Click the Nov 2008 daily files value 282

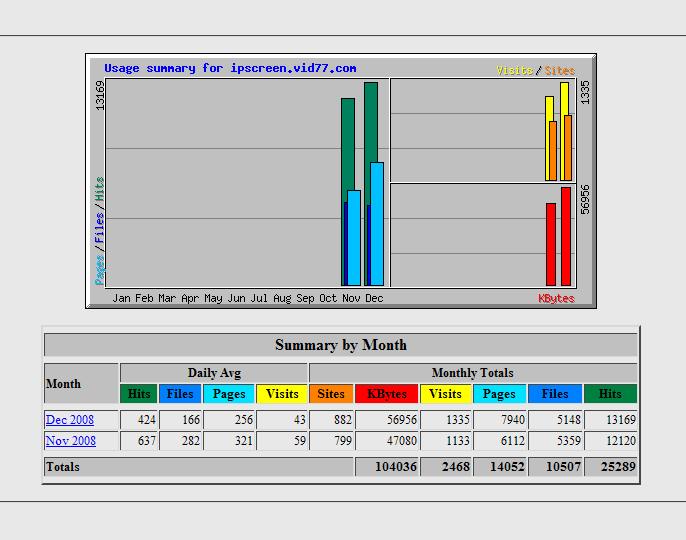point(191,441)
